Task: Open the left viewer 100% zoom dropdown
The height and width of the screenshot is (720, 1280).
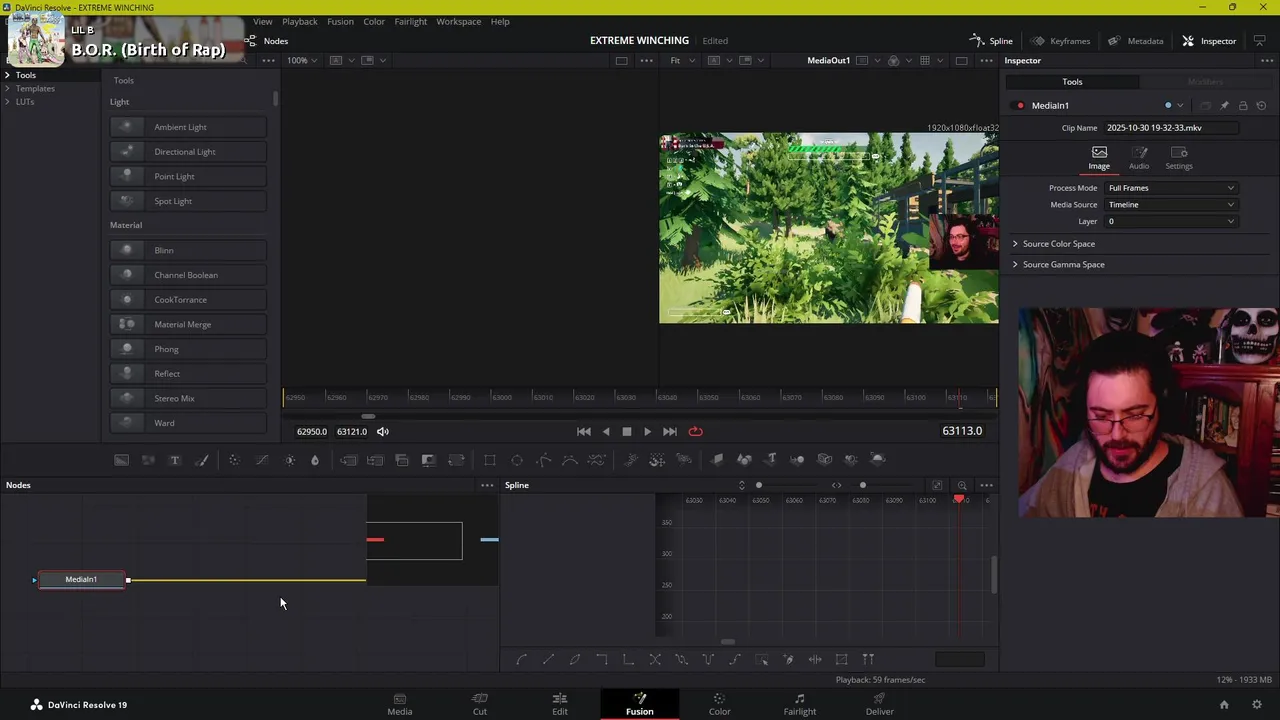Action: (302, 61)
